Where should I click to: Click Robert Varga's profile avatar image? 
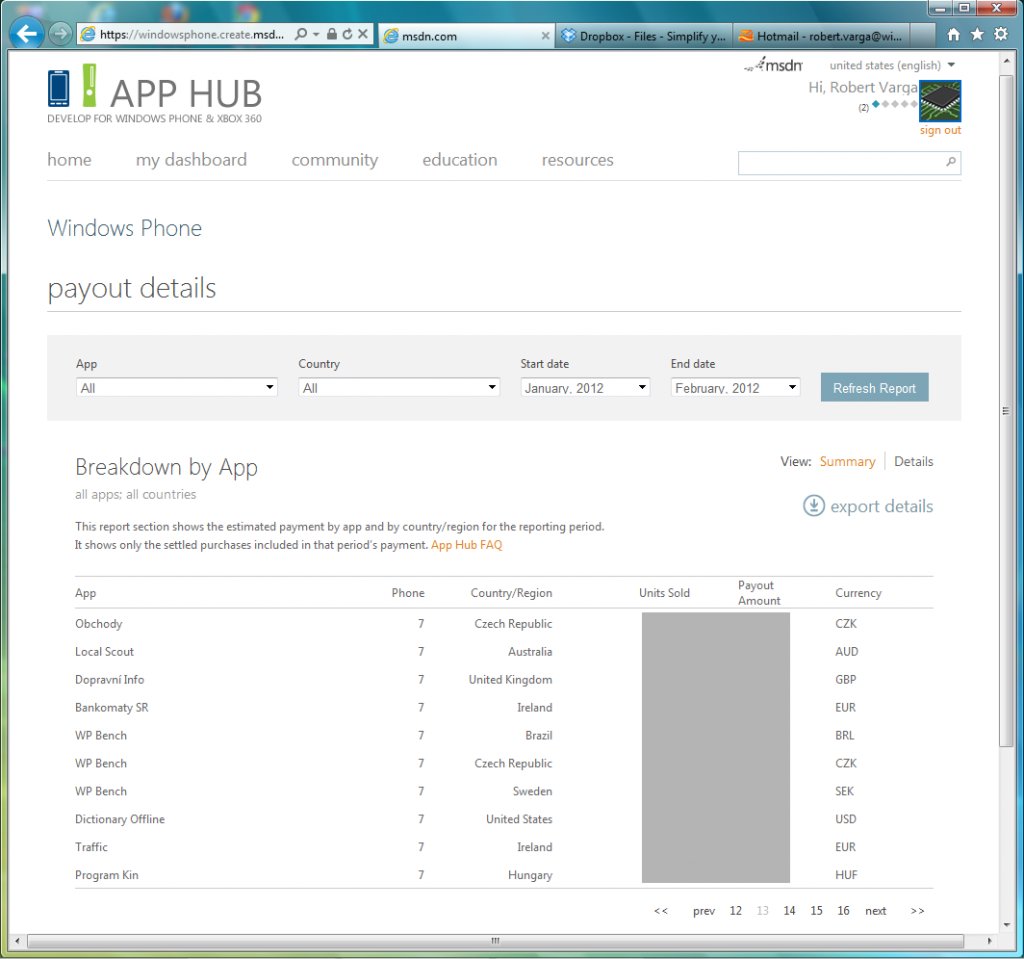click(x=940, y=101)
